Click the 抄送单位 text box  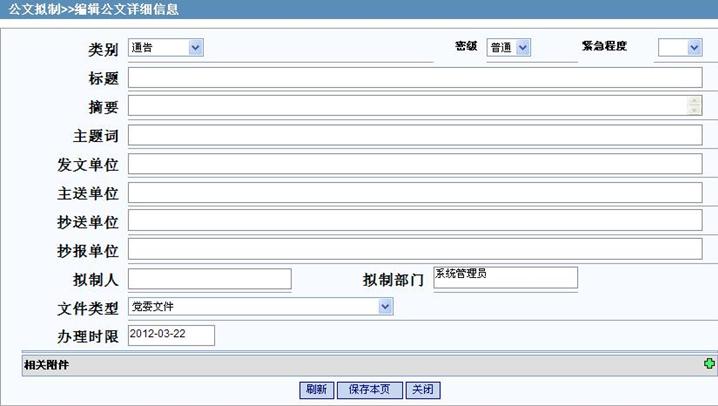[x=414, y=221]
